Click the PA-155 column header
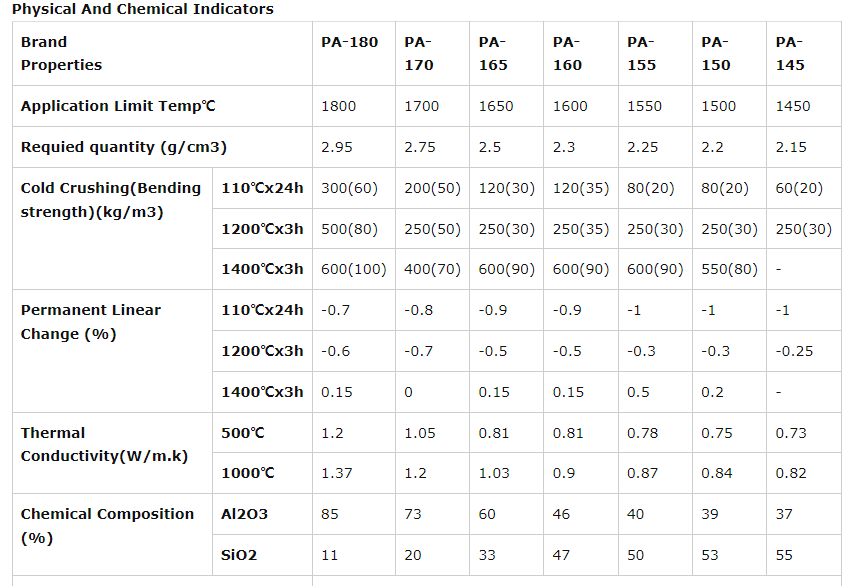 coord(641,53)
